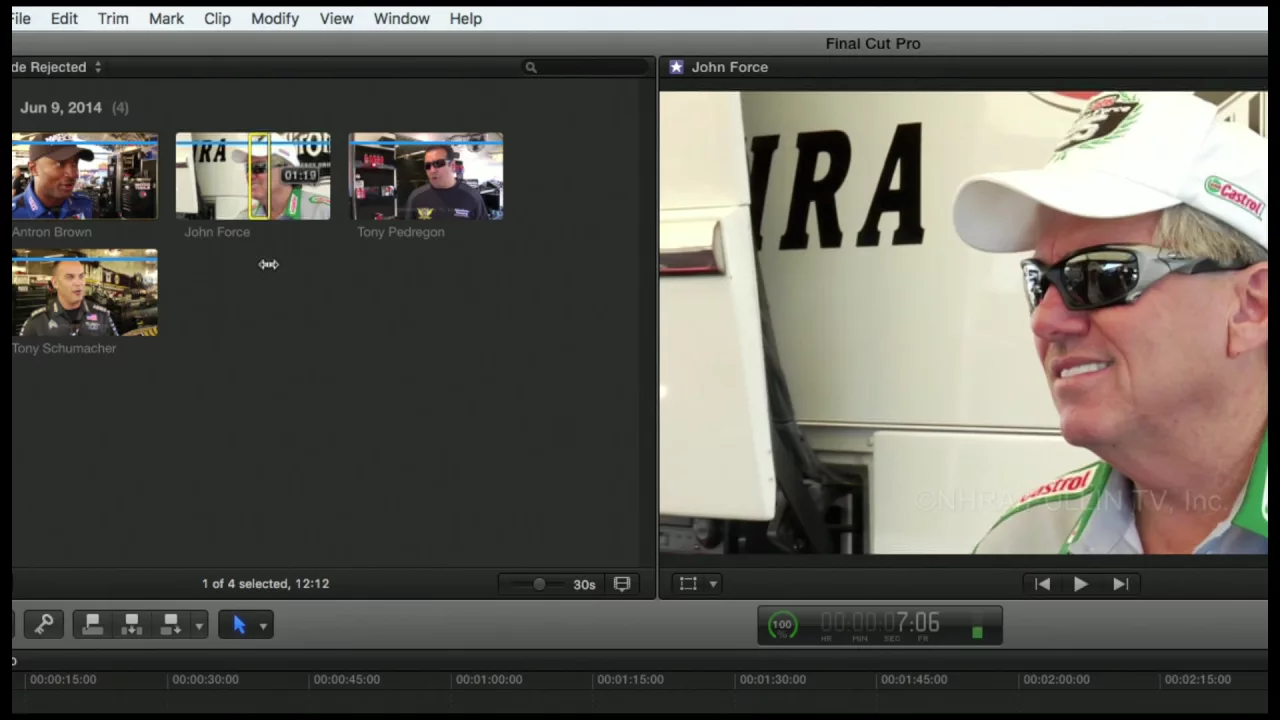Image resolution: width=1280 pixels, height=720 pixels.
Task: Open the Modify menu
Action: point(275,19)
